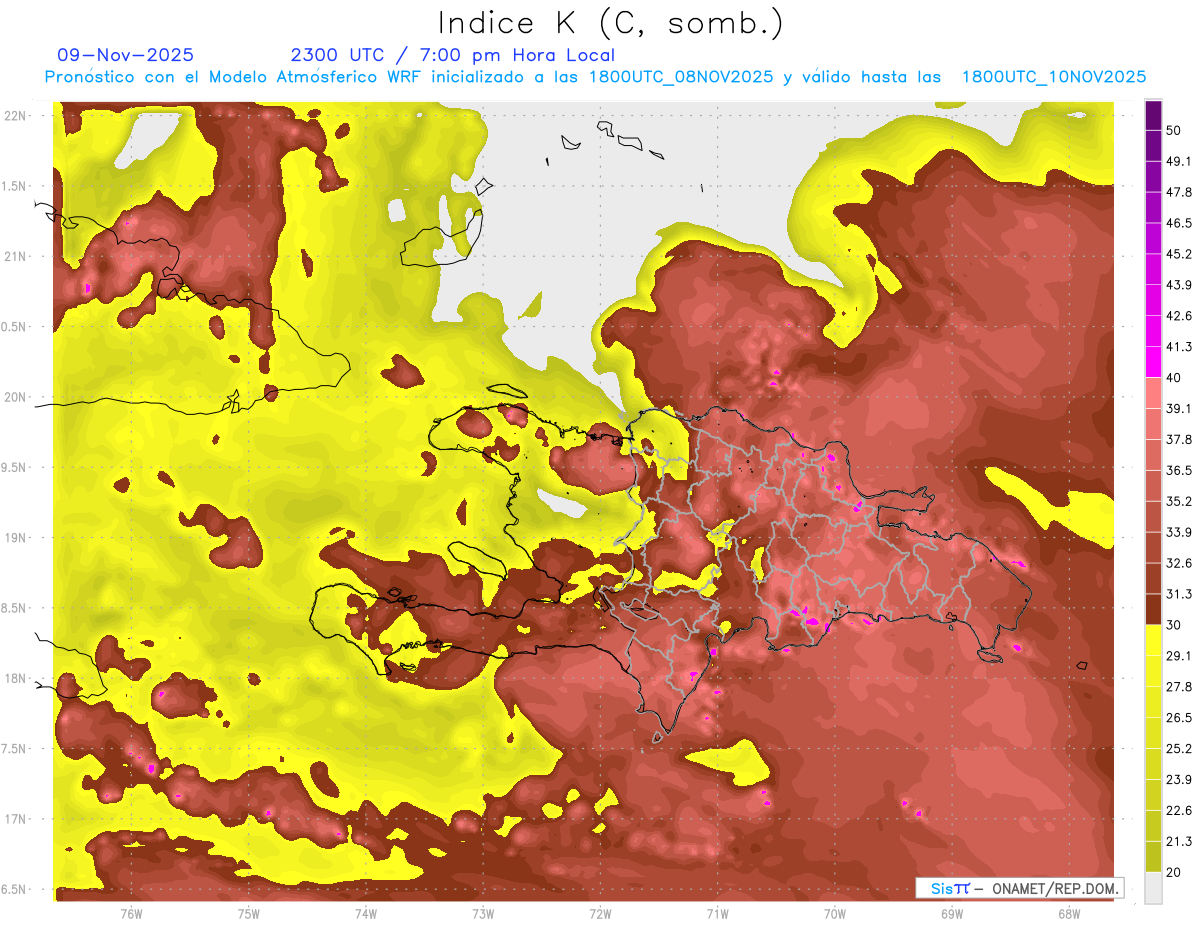The image size is (1200, 927).
Task: Click the '43.9' value on the color scale
Action: point(1179,285)
